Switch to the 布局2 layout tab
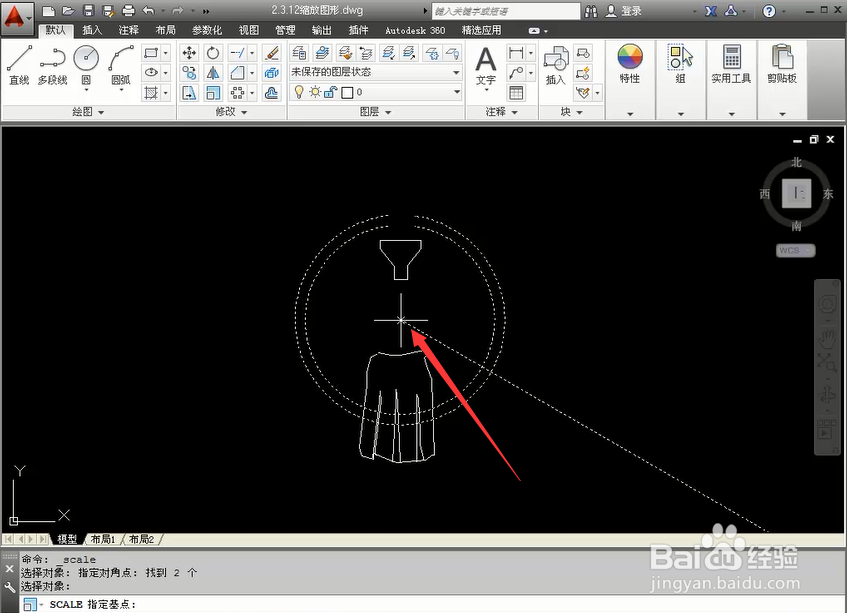This screenshot has height=613, width=847. tap(142, 539)
